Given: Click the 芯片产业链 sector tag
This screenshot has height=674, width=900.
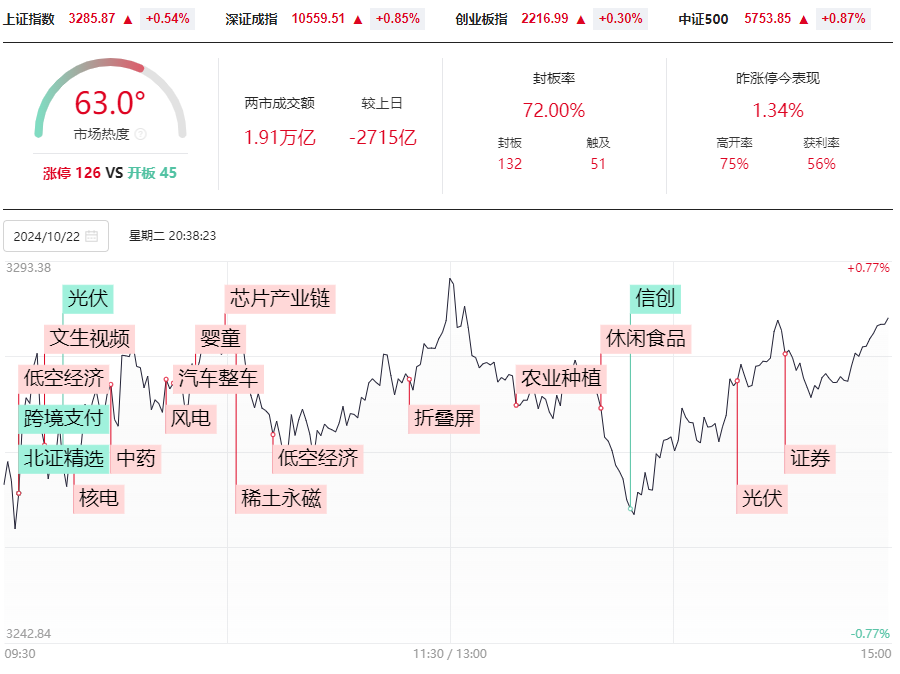Looking at the screenshot, I should pyautogui.click(x=280, y=299).
